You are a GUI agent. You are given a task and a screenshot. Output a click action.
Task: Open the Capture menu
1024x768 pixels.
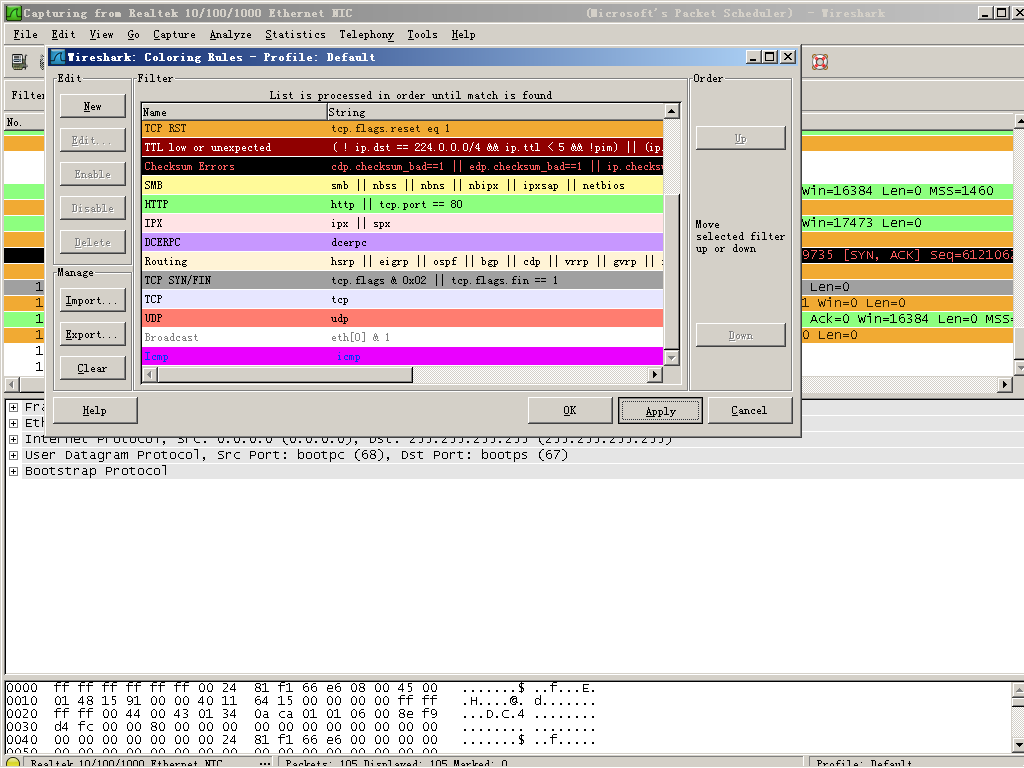(174, 35)
